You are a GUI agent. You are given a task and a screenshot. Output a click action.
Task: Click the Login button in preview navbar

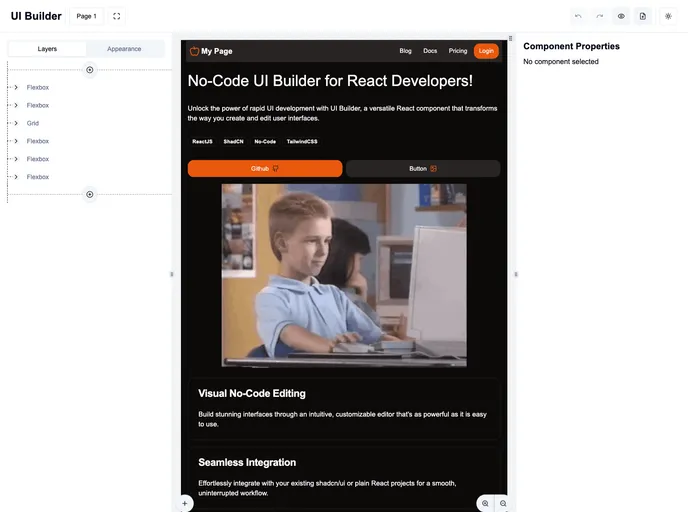coord(486,51)
